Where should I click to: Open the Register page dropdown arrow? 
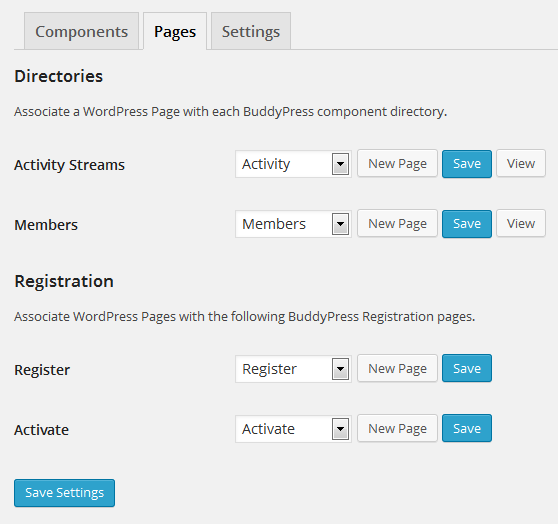tap(340, 369)
